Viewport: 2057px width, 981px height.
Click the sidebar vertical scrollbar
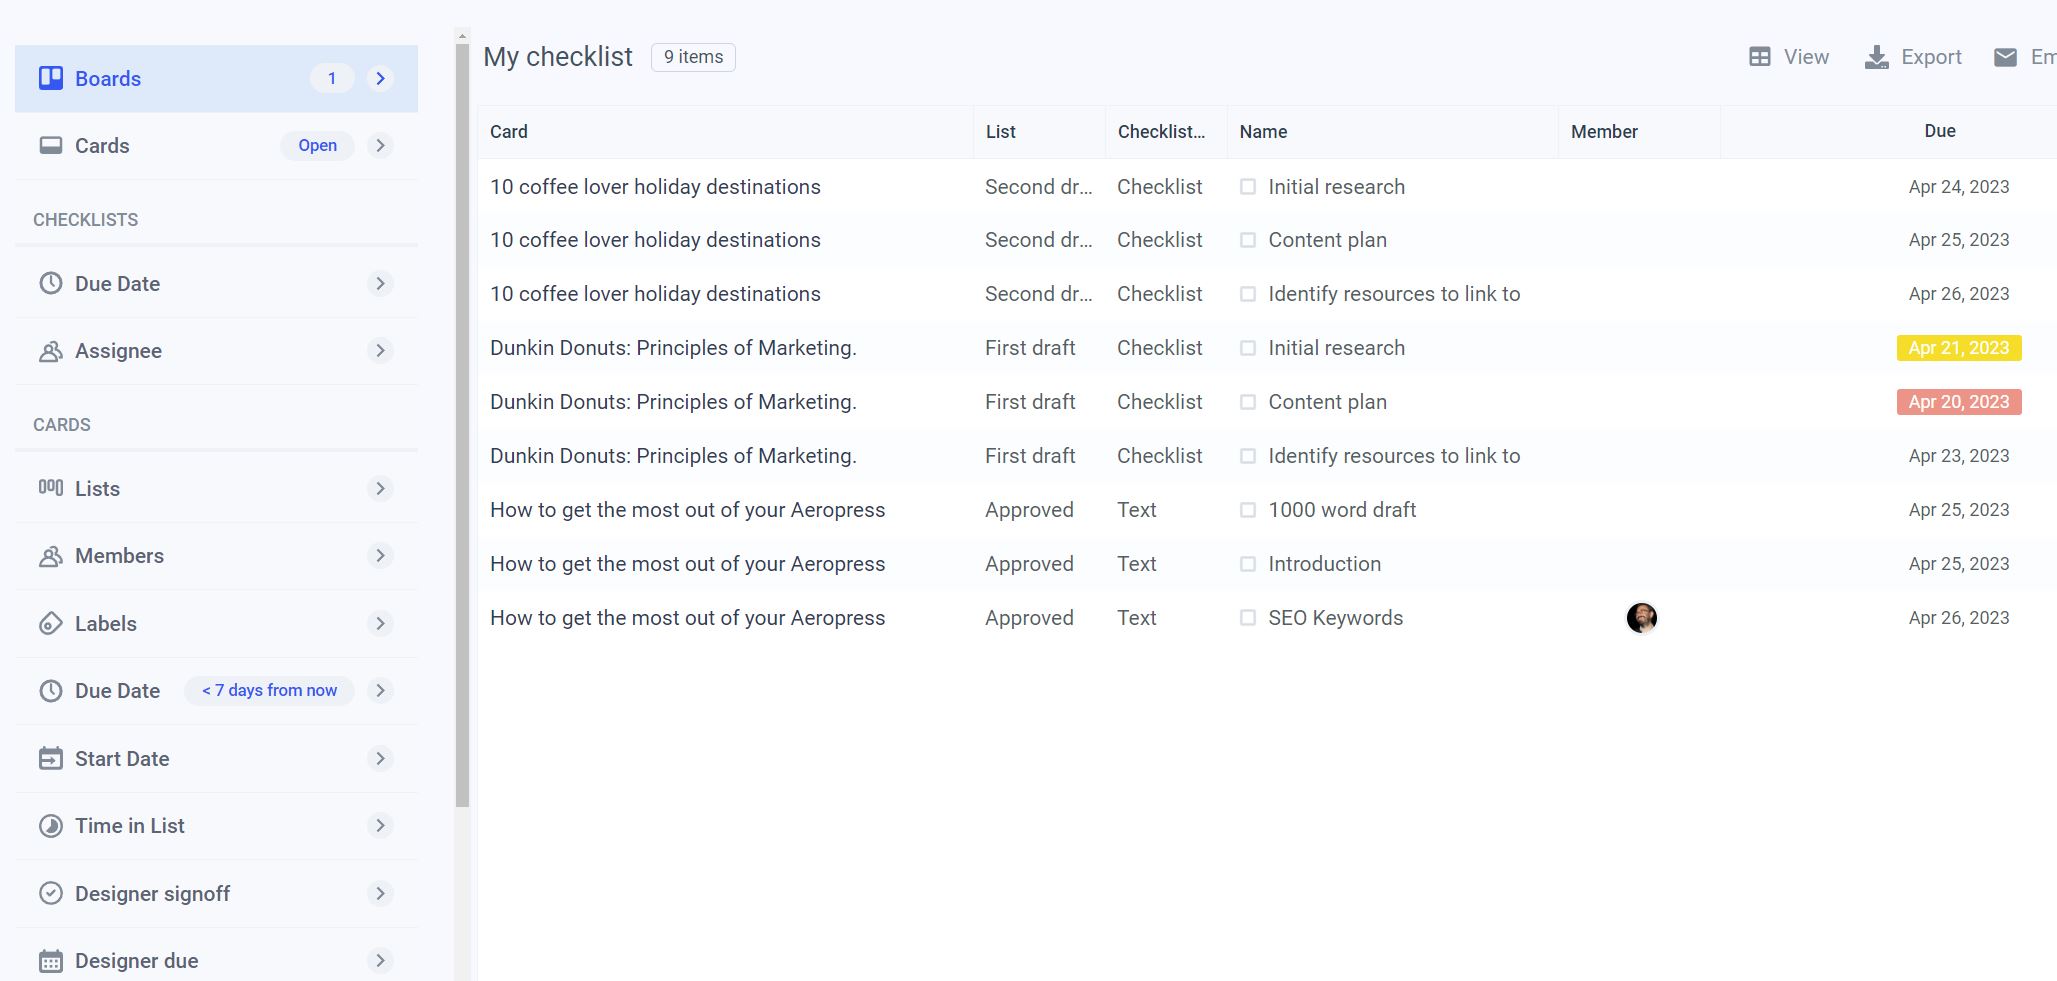462,425
